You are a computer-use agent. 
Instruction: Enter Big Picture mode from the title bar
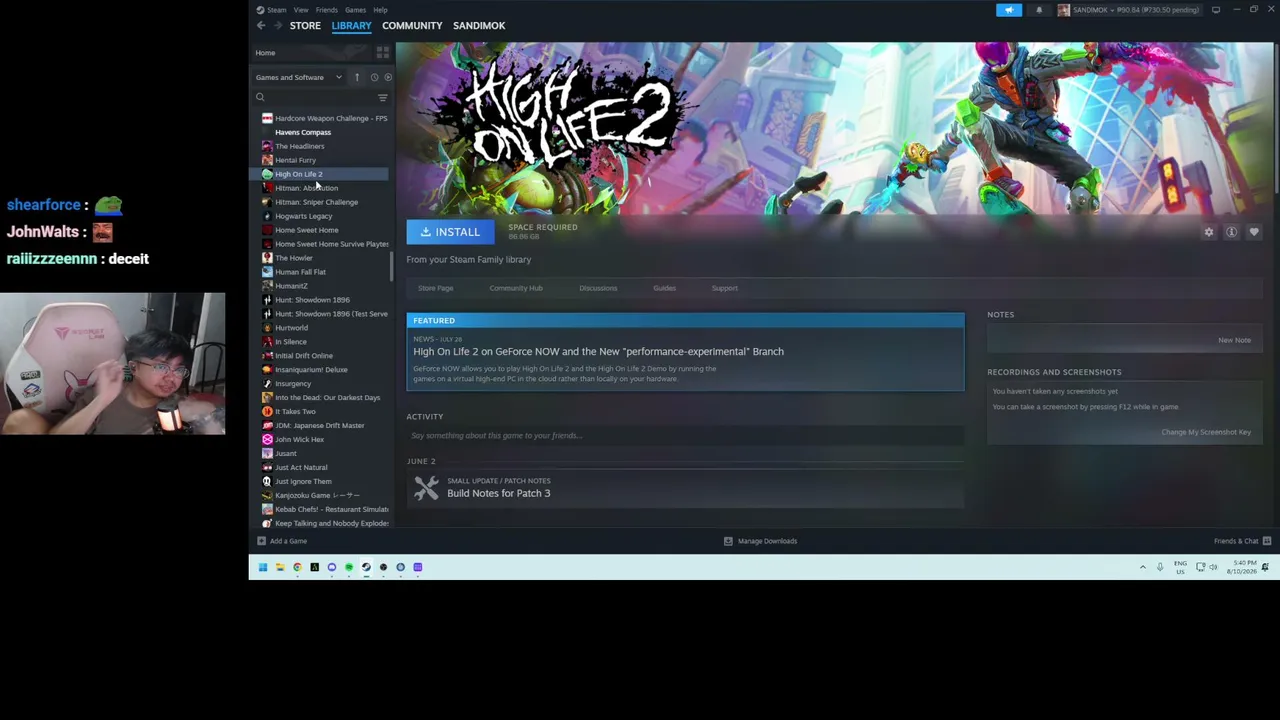click(x=1216, y=10)
